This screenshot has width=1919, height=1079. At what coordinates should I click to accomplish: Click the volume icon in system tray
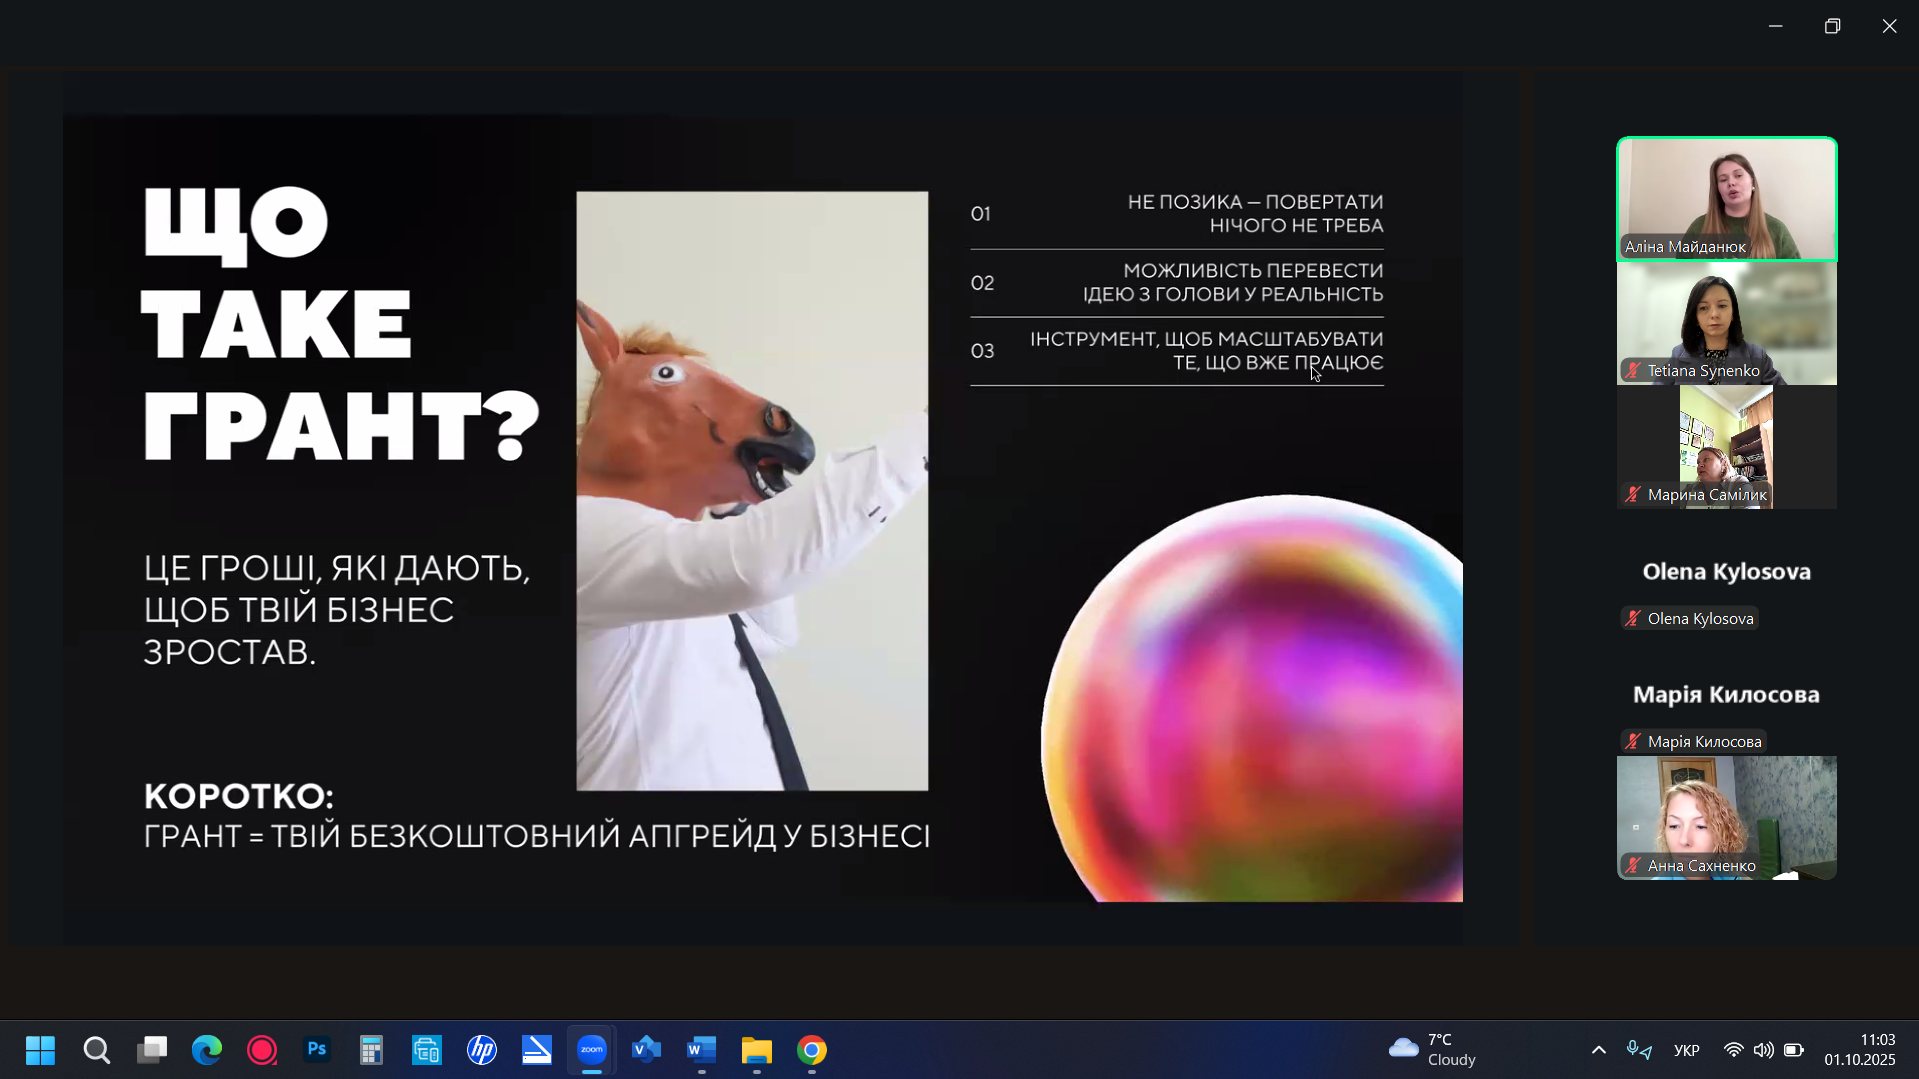coord(1763,1050)
